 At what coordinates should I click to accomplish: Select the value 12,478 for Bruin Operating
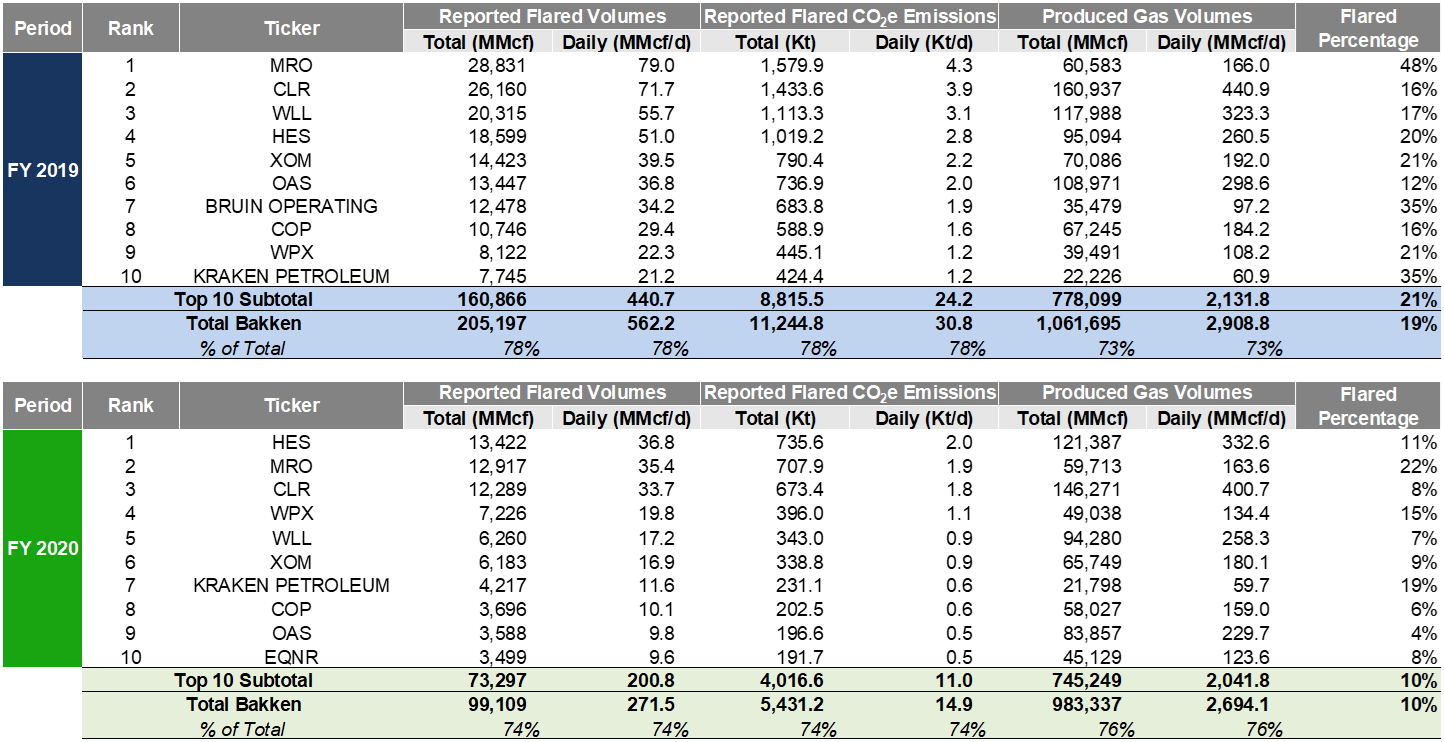coord(498,206)
